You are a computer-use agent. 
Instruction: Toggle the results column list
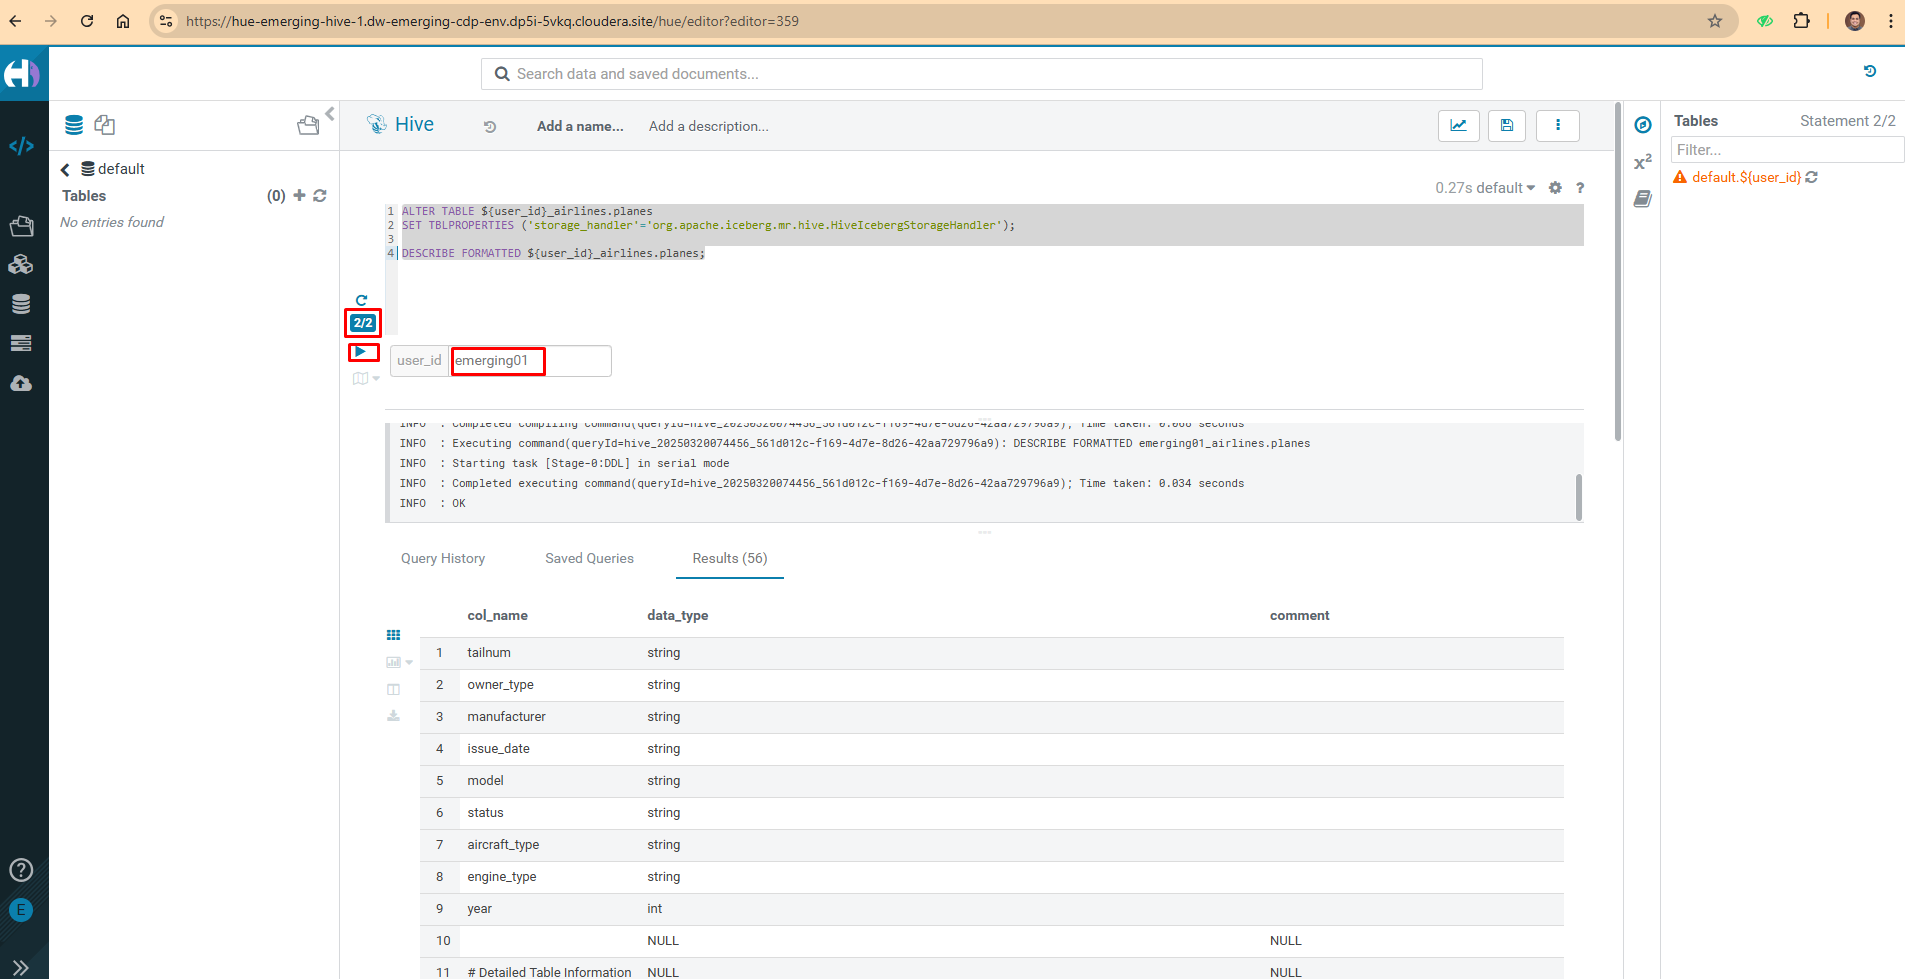393,689
